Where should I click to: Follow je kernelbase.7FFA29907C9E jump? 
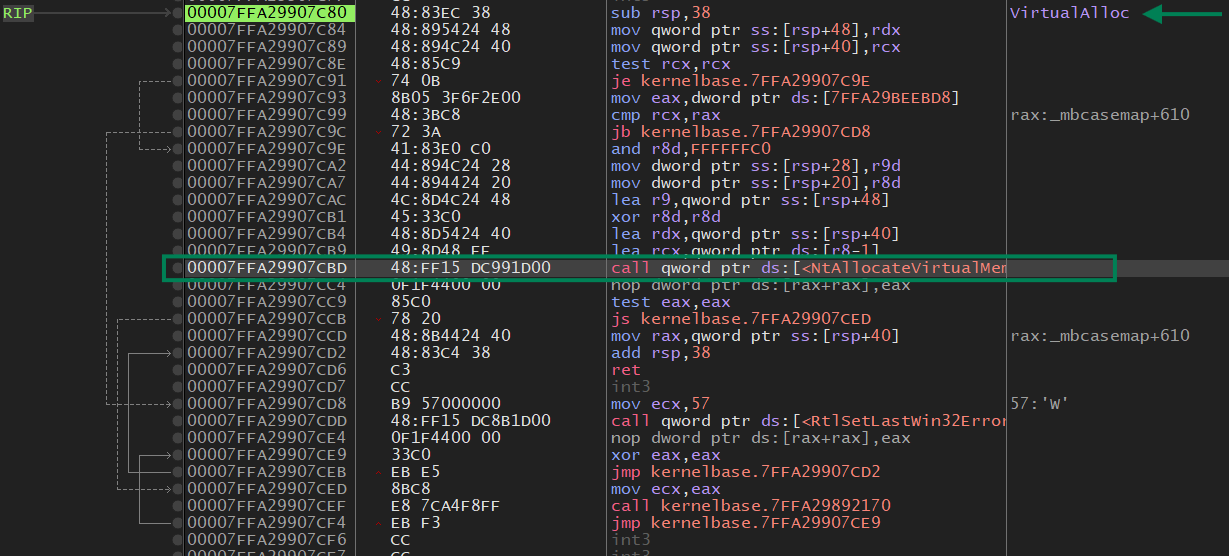[x=741, y=81]
